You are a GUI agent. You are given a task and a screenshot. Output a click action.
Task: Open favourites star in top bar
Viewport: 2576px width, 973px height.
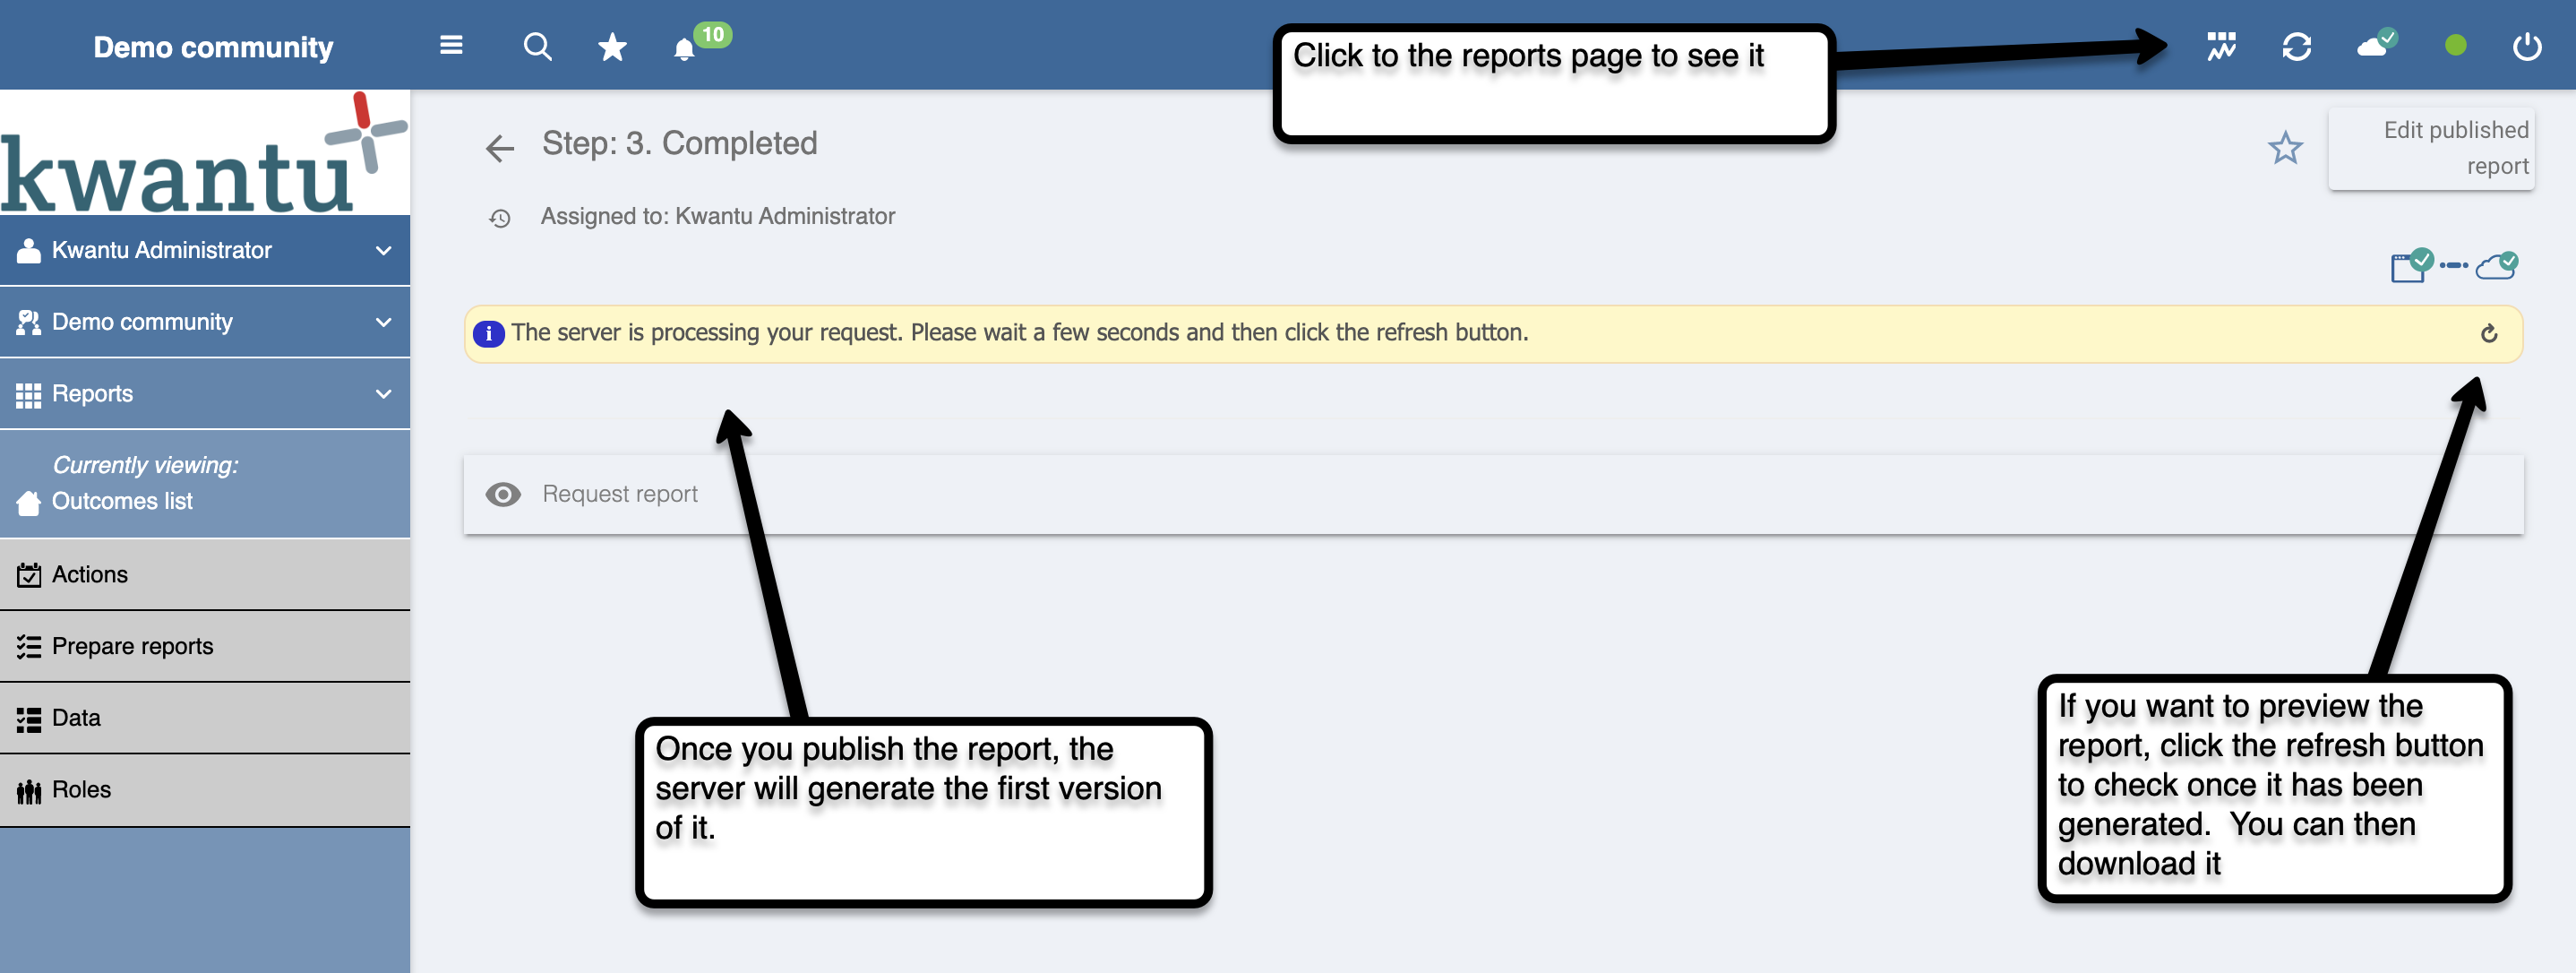612,47
